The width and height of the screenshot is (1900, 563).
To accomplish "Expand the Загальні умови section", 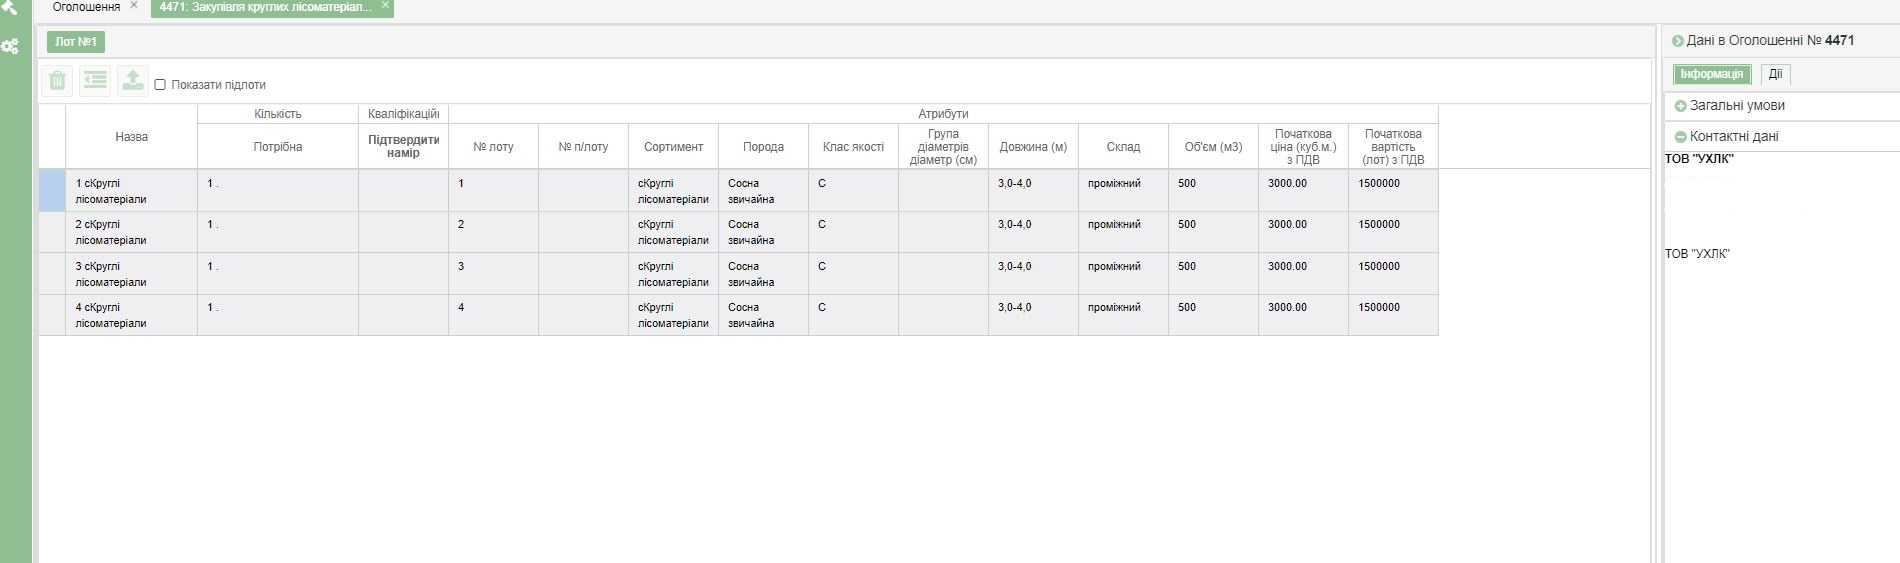I will [x=1680, y=106].
